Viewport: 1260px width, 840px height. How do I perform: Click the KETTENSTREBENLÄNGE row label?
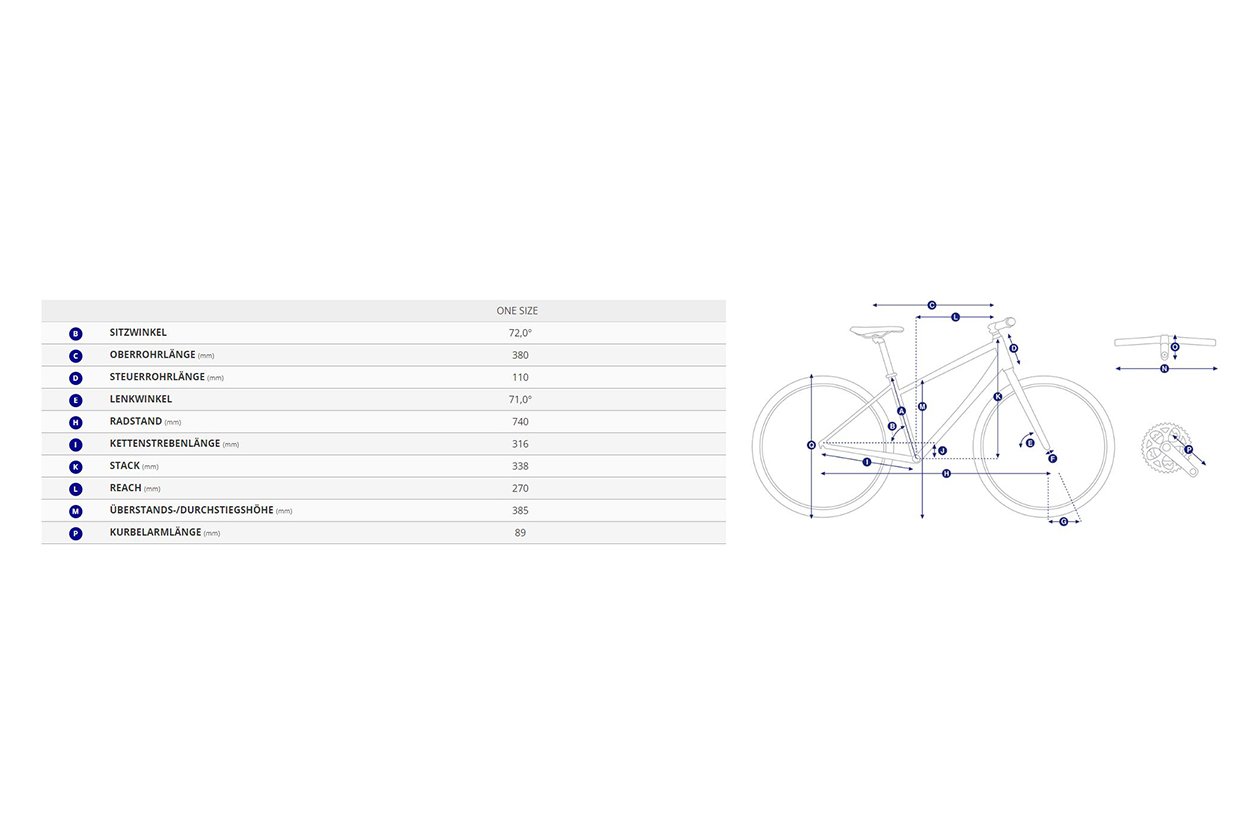coord(165,443)
